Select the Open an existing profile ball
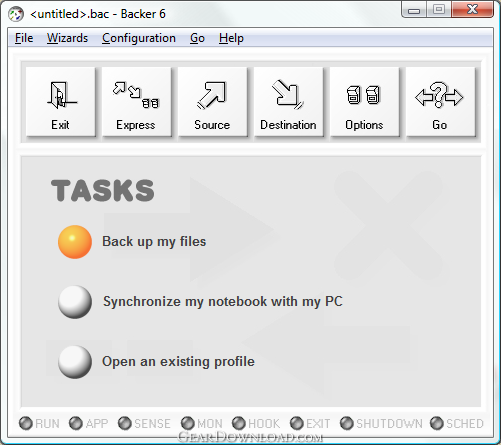This screenshot has height=445, width=501. (75, 362)
